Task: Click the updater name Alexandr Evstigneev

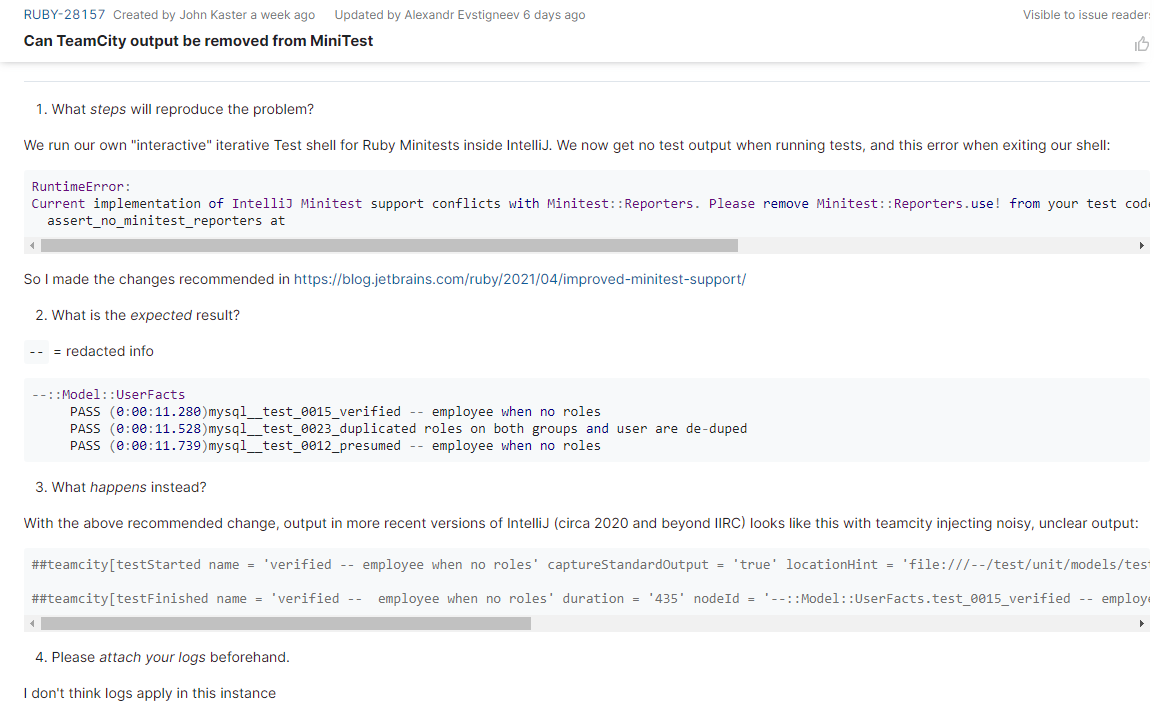Action: point(462,15)
